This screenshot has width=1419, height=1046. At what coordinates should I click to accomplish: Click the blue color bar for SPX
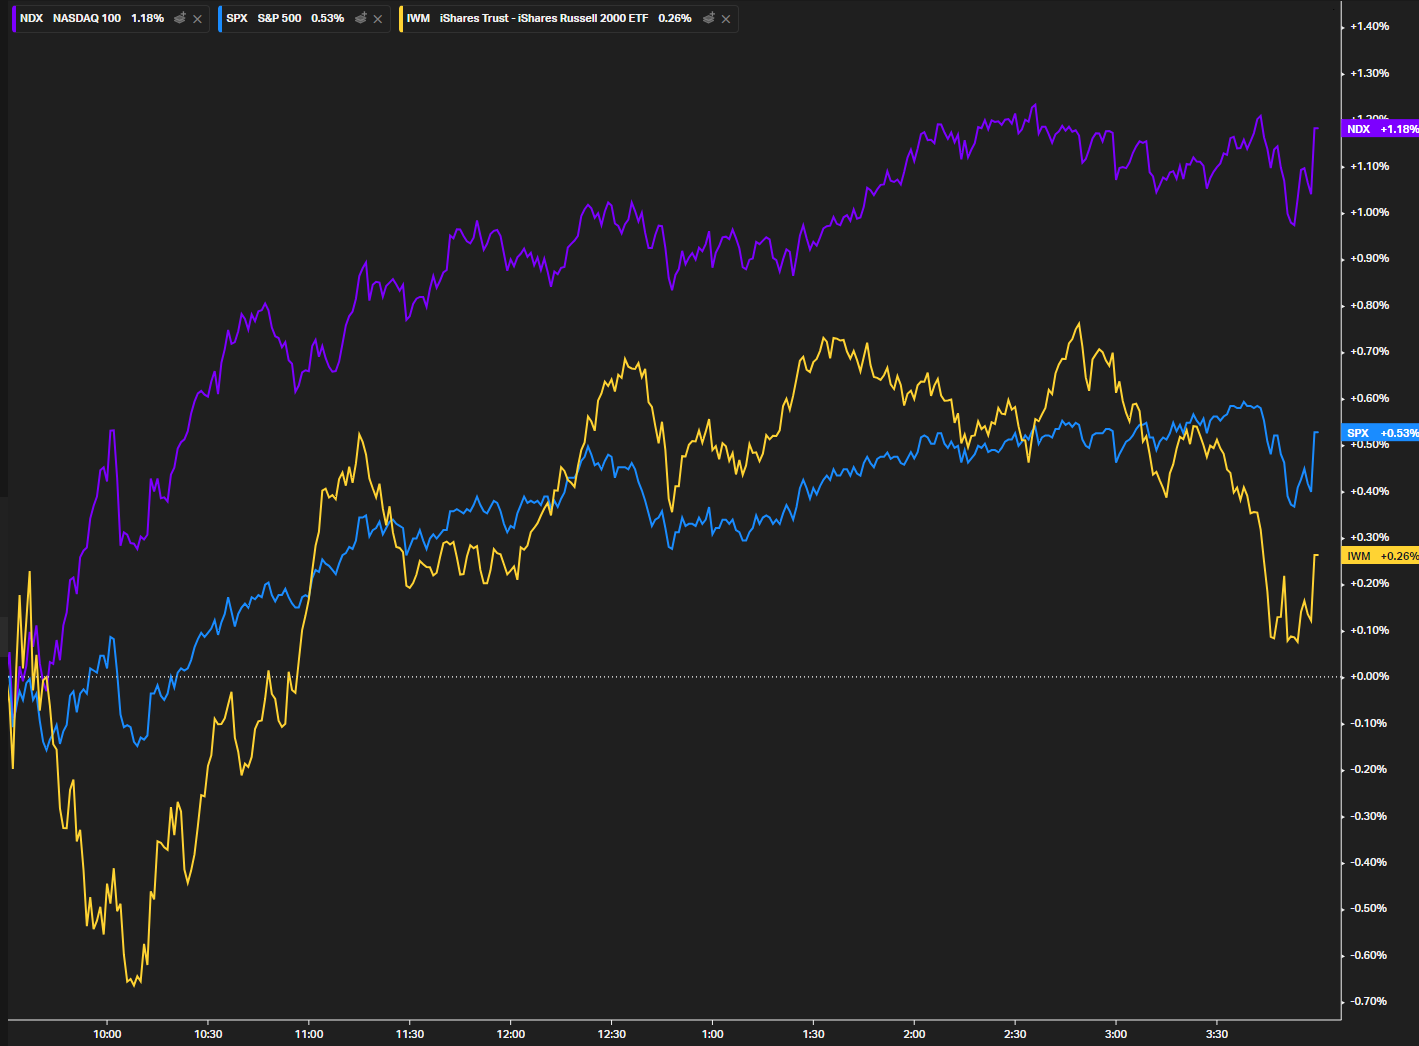(220, 18)
